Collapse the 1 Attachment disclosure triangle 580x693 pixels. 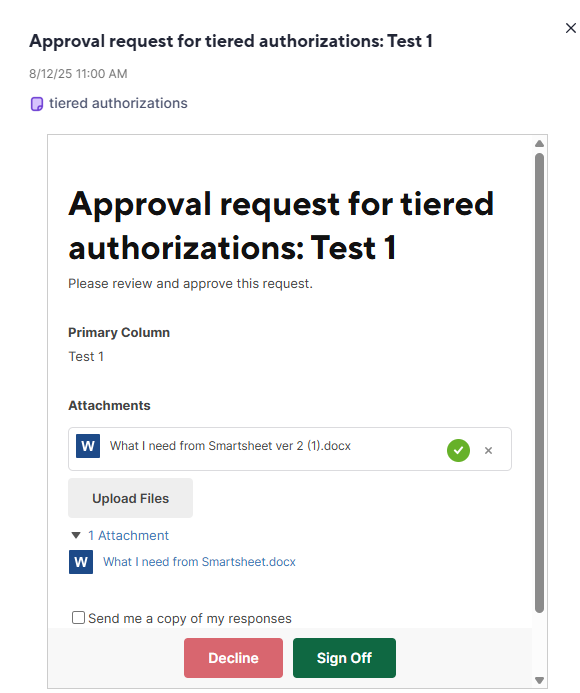pos(76,535)
